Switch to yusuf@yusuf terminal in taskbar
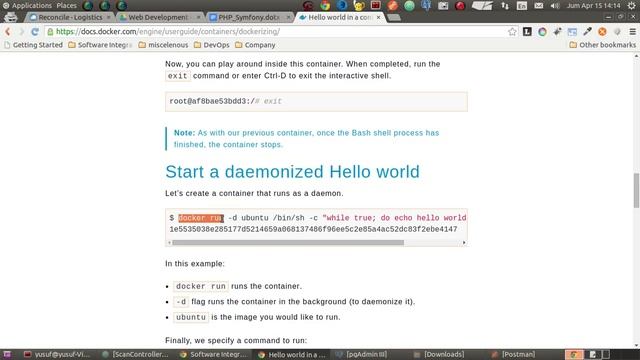The height and width of the screenshot is (360, 640). tap(56, 354)
